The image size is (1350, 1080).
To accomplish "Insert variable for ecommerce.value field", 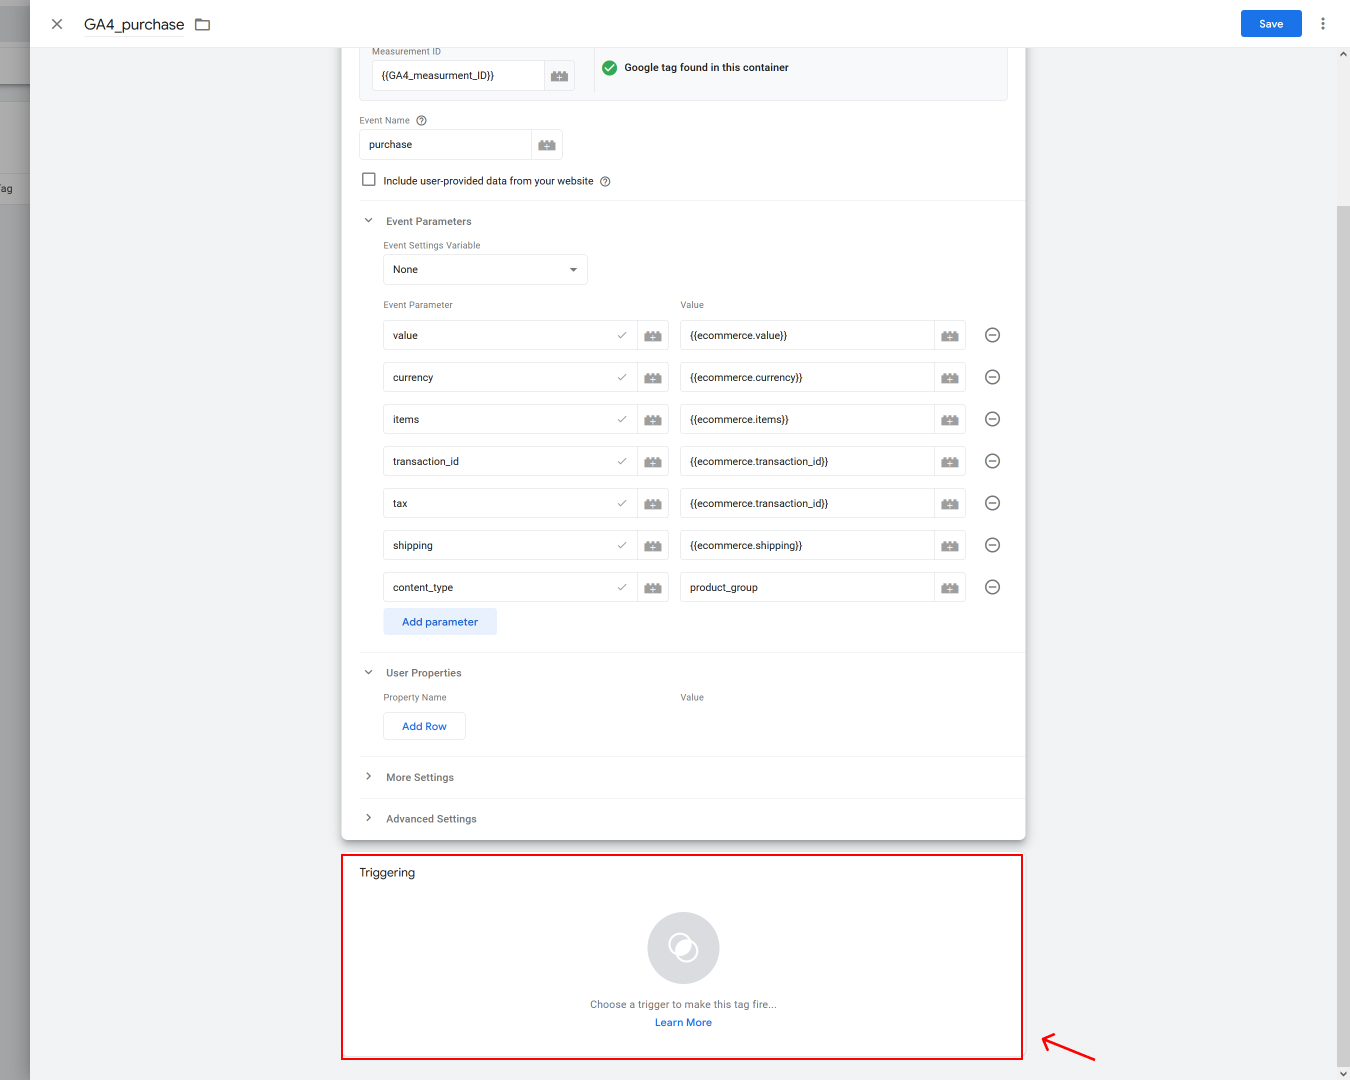I will [950, 336].
